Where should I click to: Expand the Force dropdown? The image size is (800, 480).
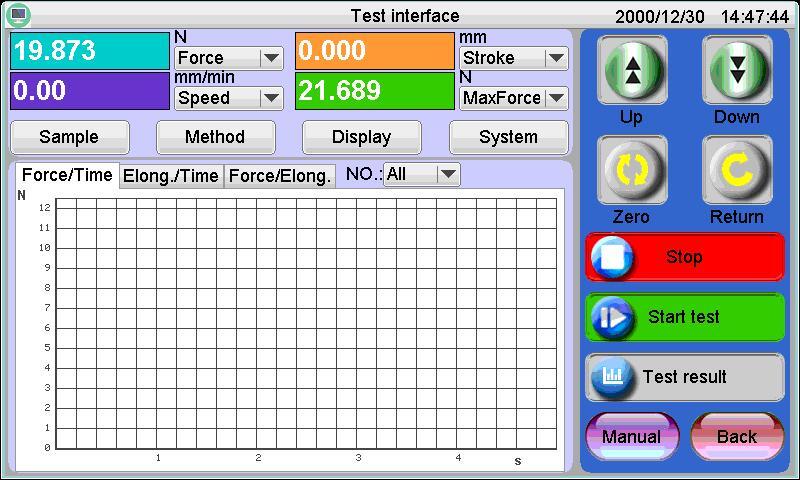(x=271, y=58)
